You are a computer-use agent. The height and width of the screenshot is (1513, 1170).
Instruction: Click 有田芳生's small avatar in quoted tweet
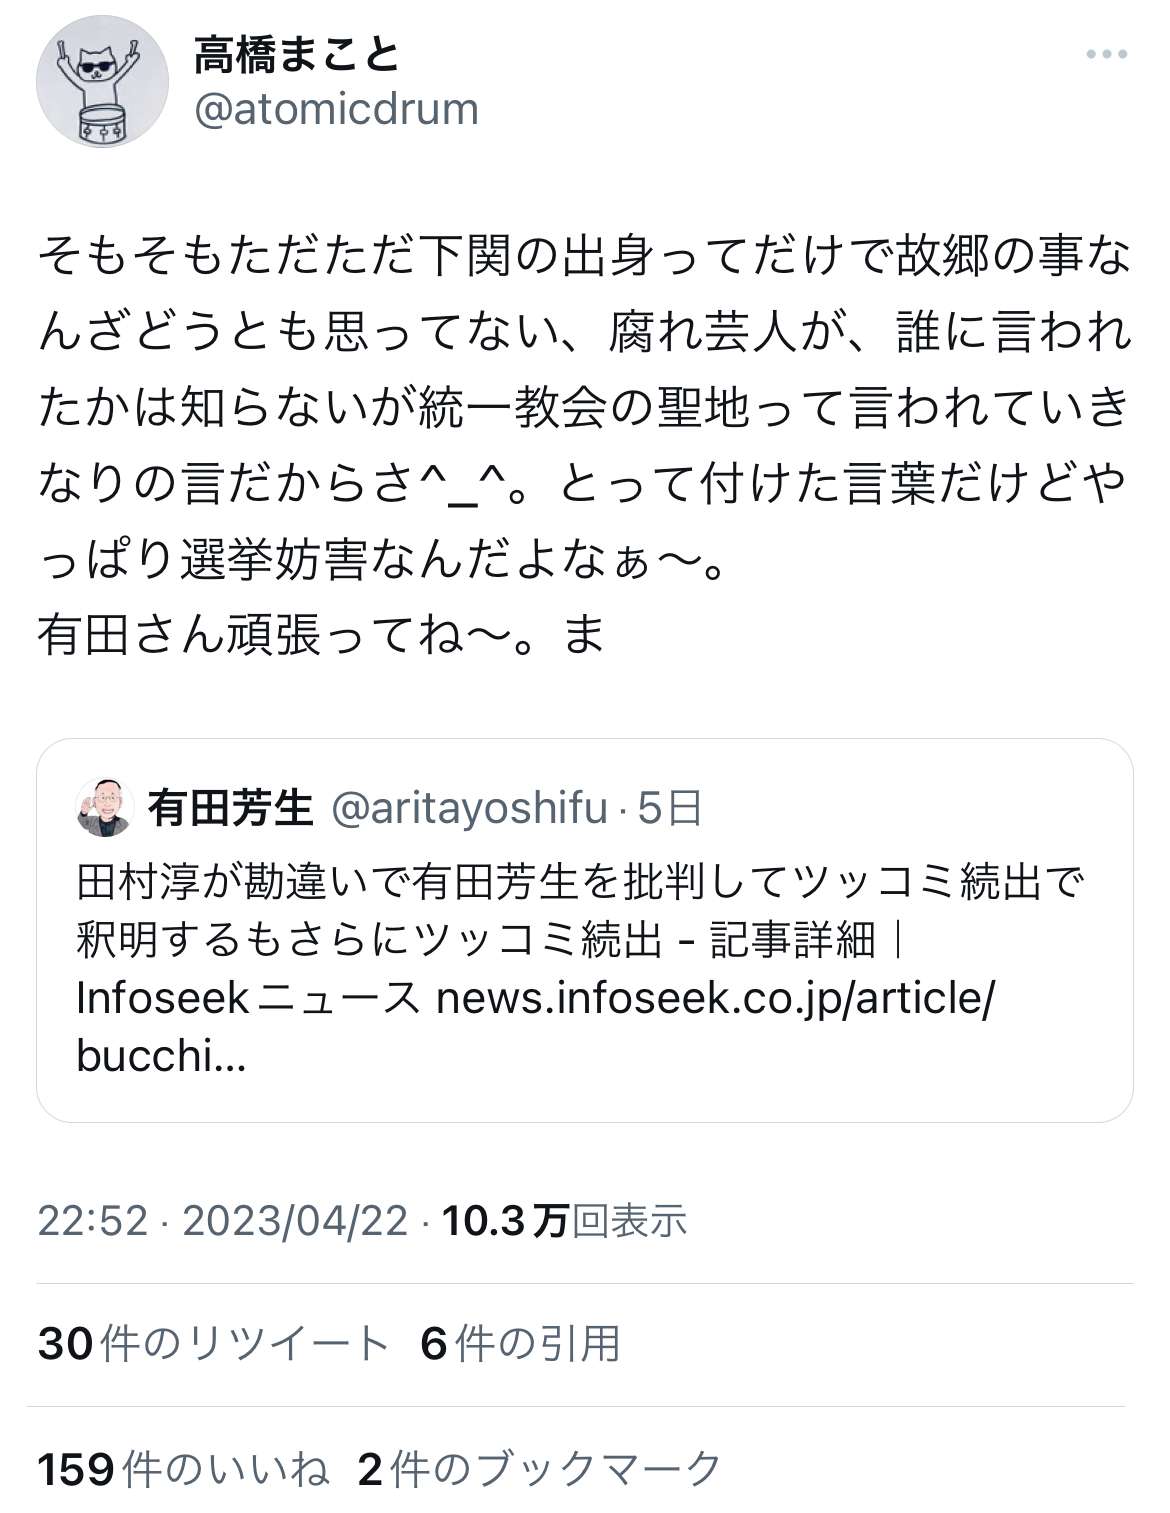[x=105, y=807]
